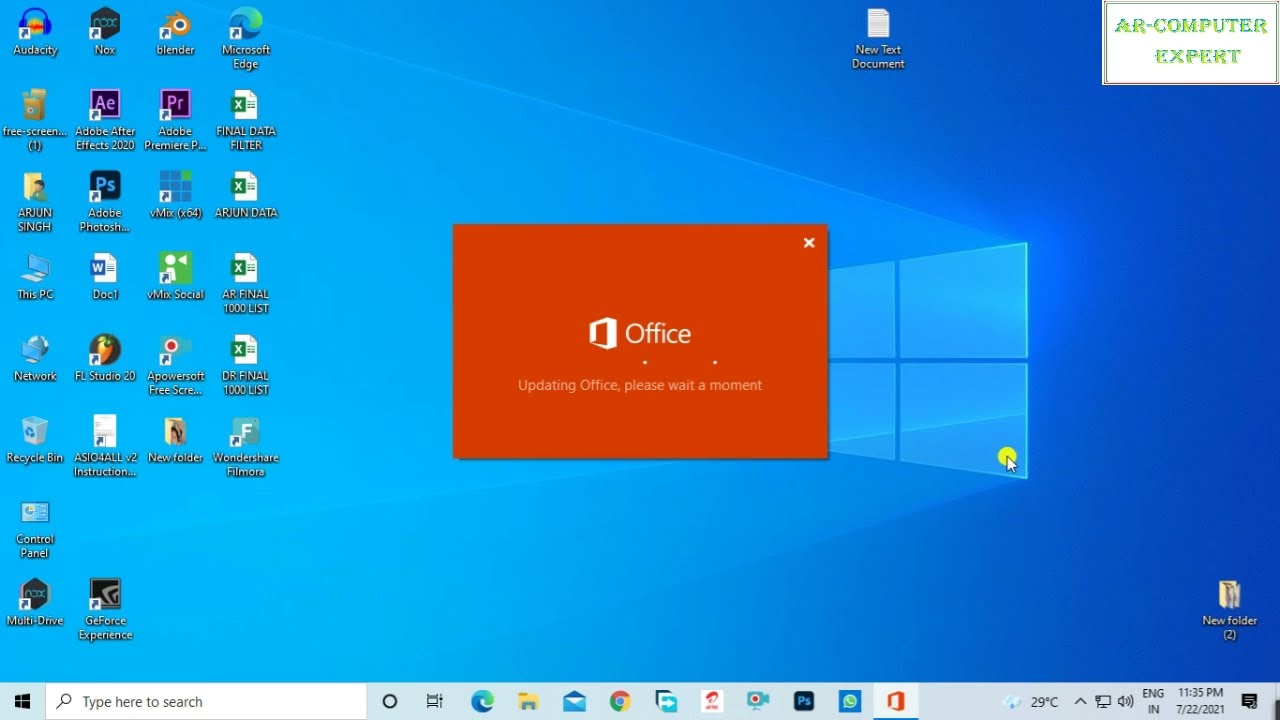
Task: Select Apowersoft Free Screen recorder shortcut
Action: [x=175, y=365]
